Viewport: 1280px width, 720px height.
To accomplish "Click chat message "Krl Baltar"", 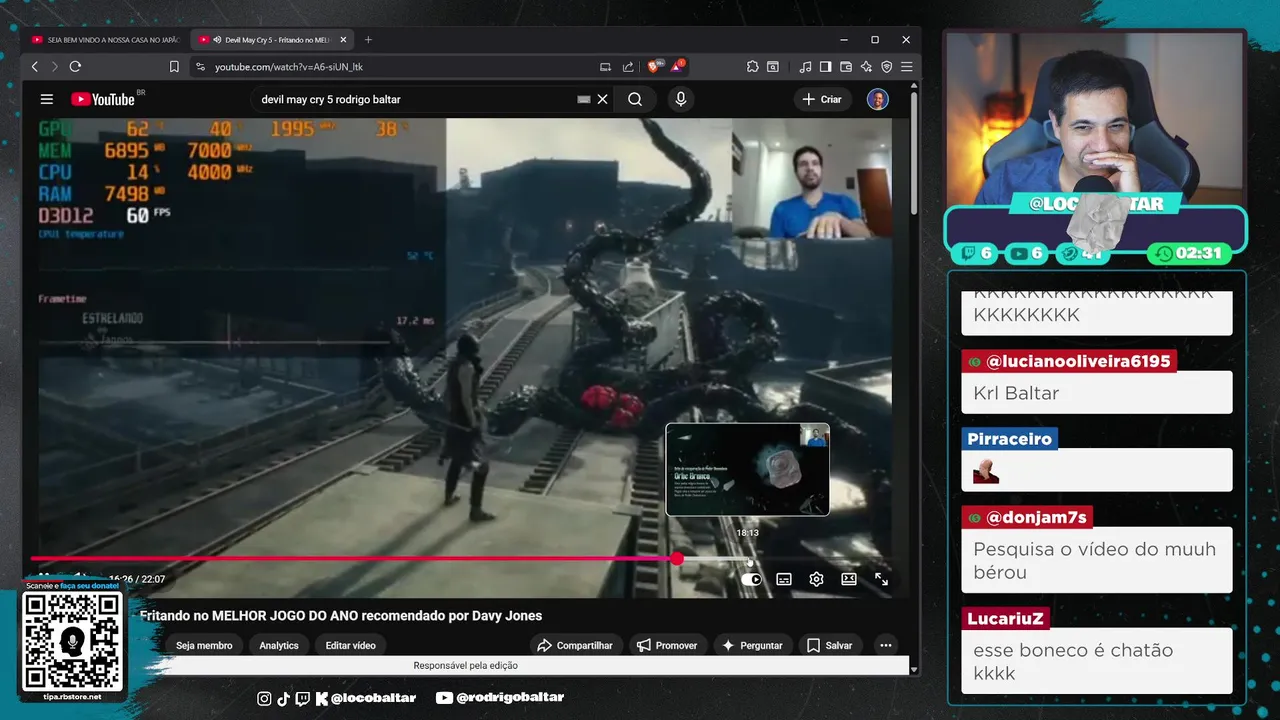I will pos(1016,393).
